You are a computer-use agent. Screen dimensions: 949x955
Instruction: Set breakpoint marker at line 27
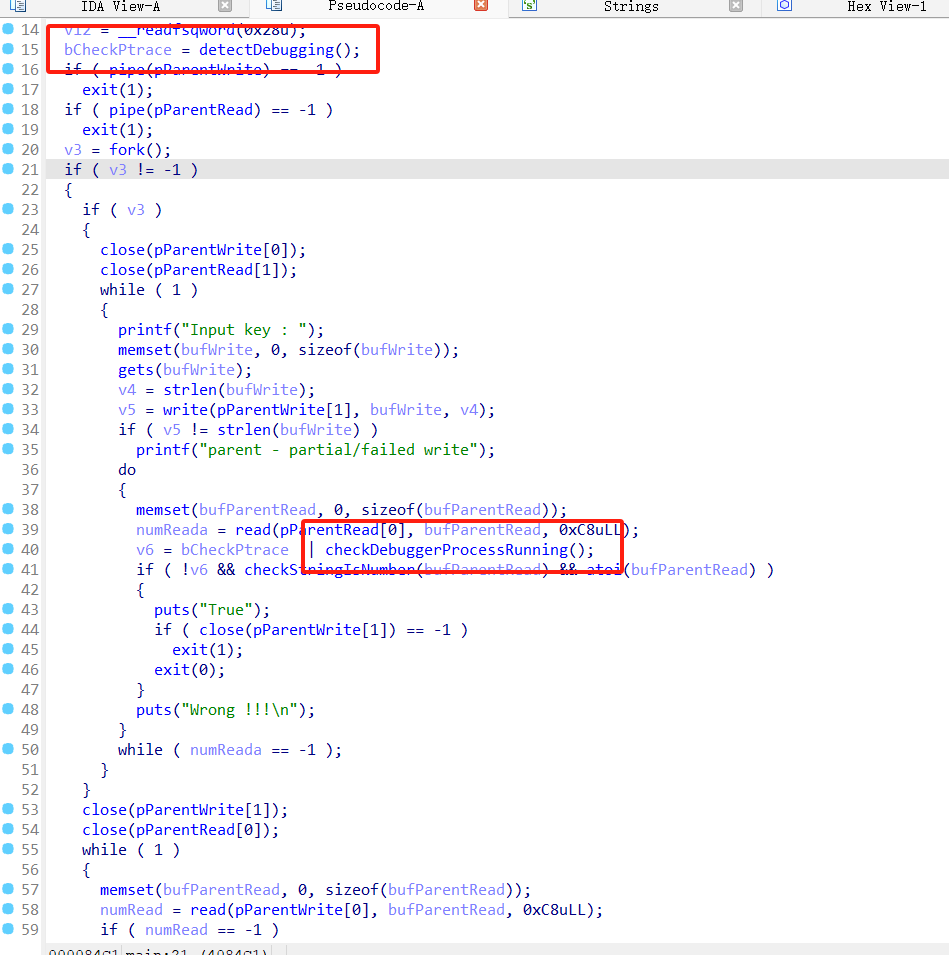[8, 289]
